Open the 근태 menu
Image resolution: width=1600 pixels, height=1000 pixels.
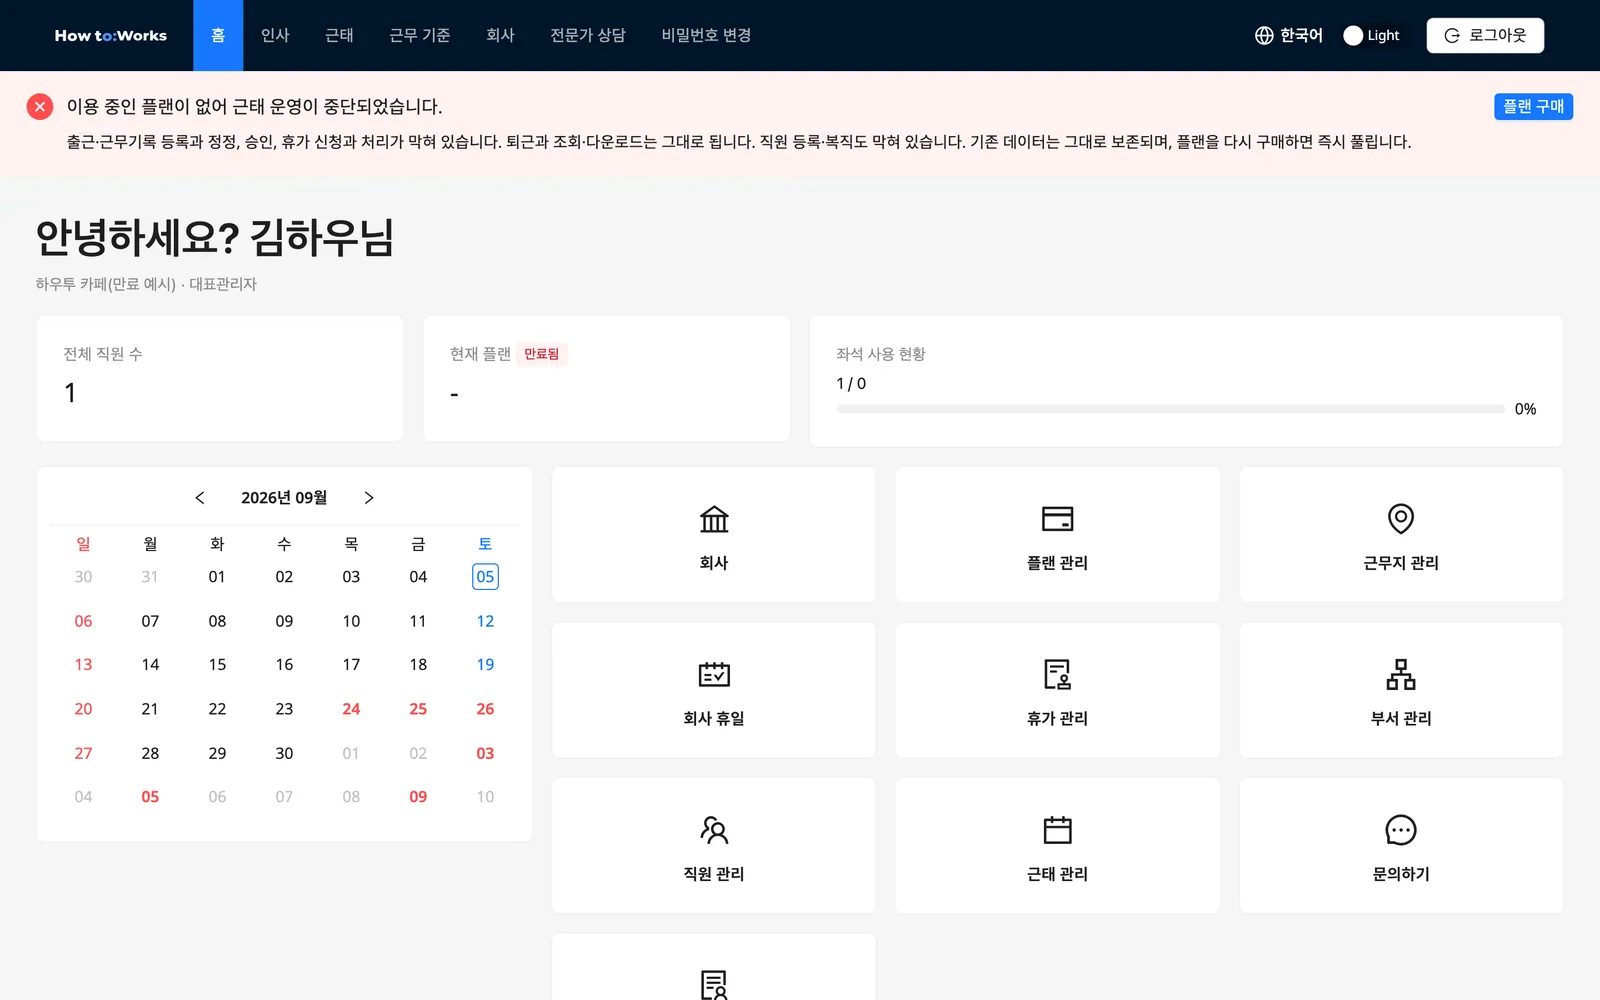point(339,35)
